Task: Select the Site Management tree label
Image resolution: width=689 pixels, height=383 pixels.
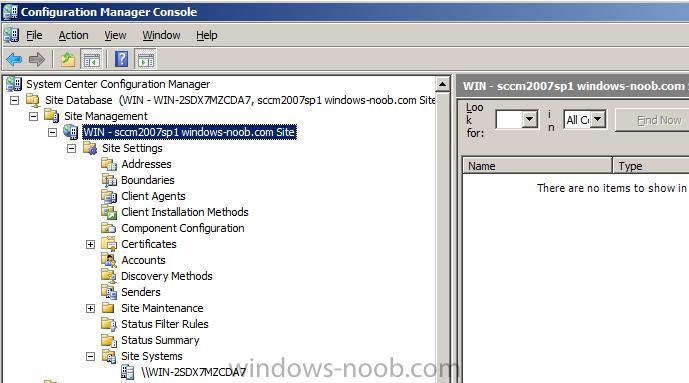Action: pyautogui.click(x=106, y=116)
